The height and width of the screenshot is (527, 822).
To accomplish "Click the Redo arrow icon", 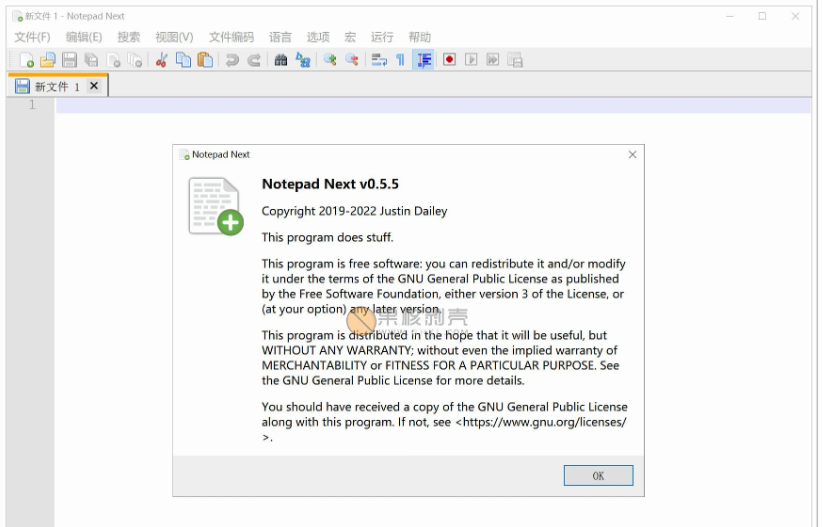I will pos(254,60).
